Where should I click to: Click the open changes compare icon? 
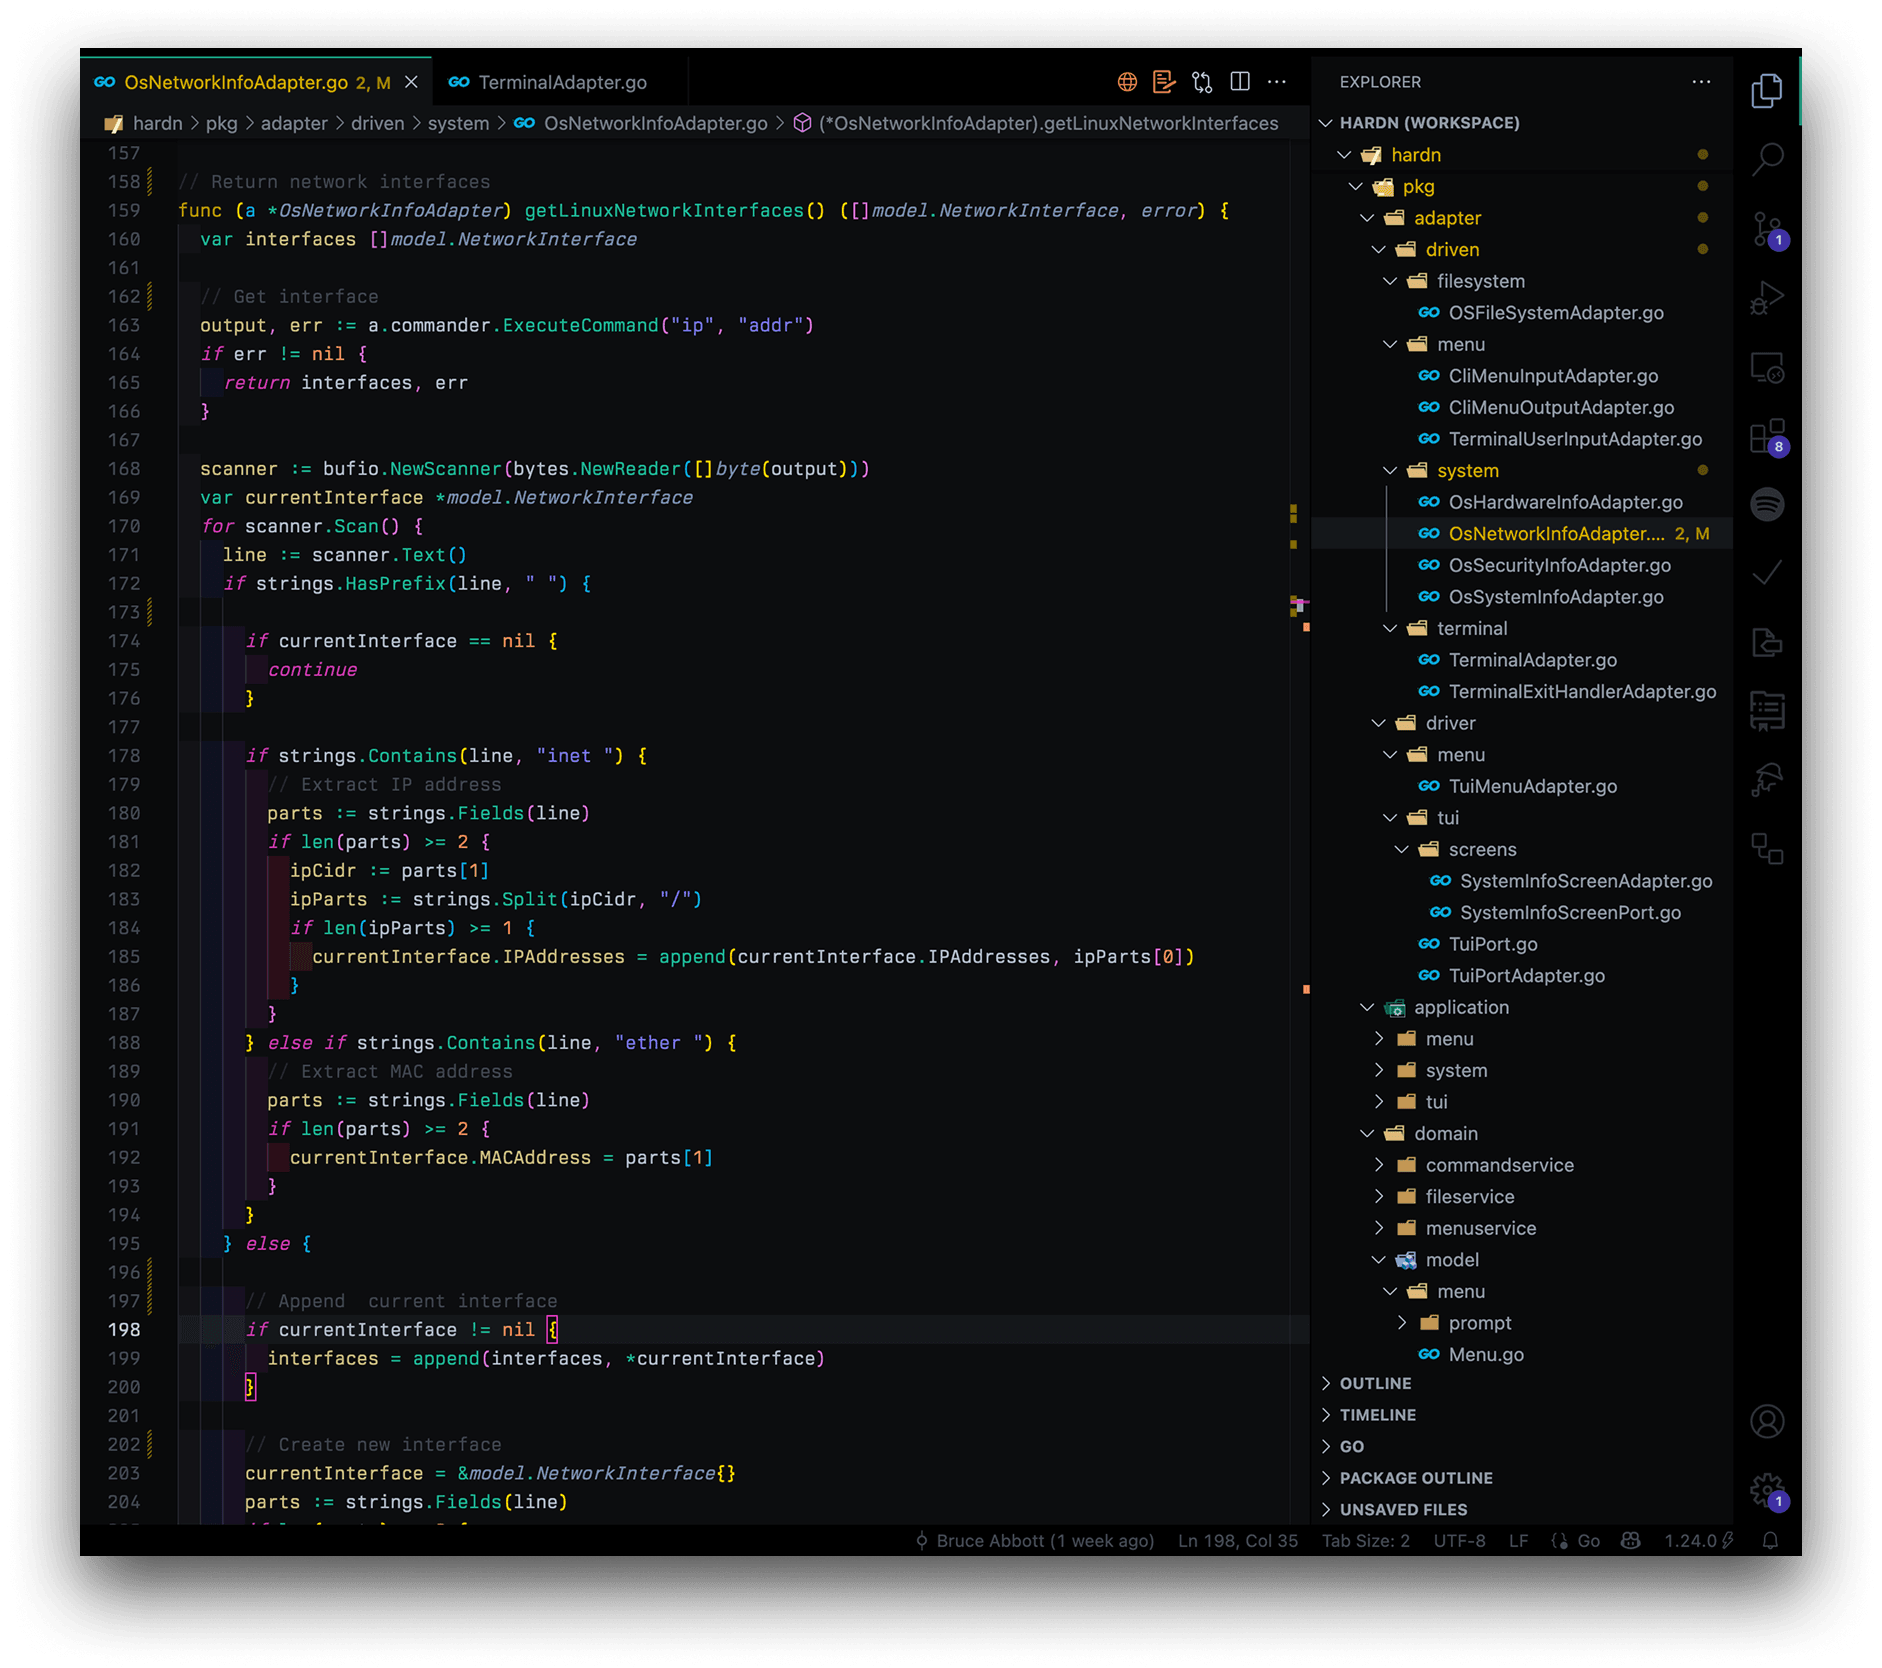[x=1201, y=82]
